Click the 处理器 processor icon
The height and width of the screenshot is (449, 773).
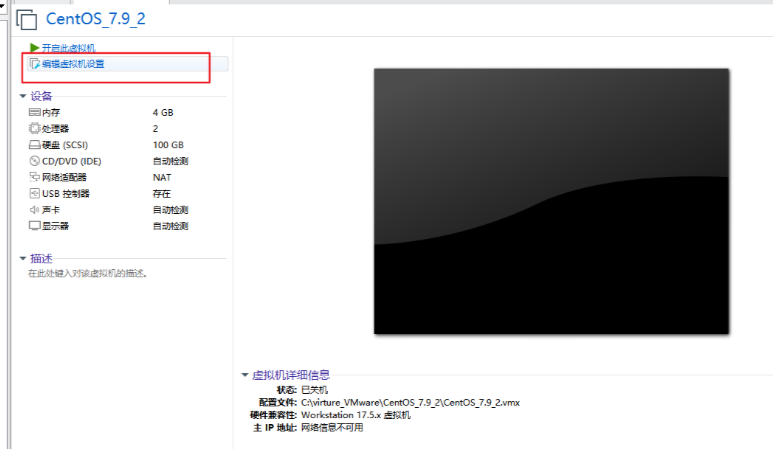click(35, 129)
